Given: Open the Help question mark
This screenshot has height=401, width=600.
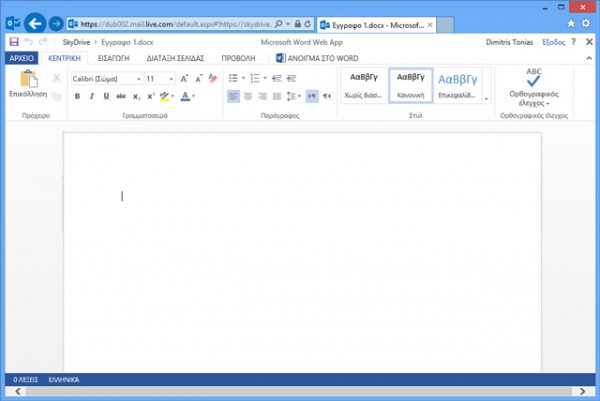Looking at the screenshot, I should click(x=573, y=42).
